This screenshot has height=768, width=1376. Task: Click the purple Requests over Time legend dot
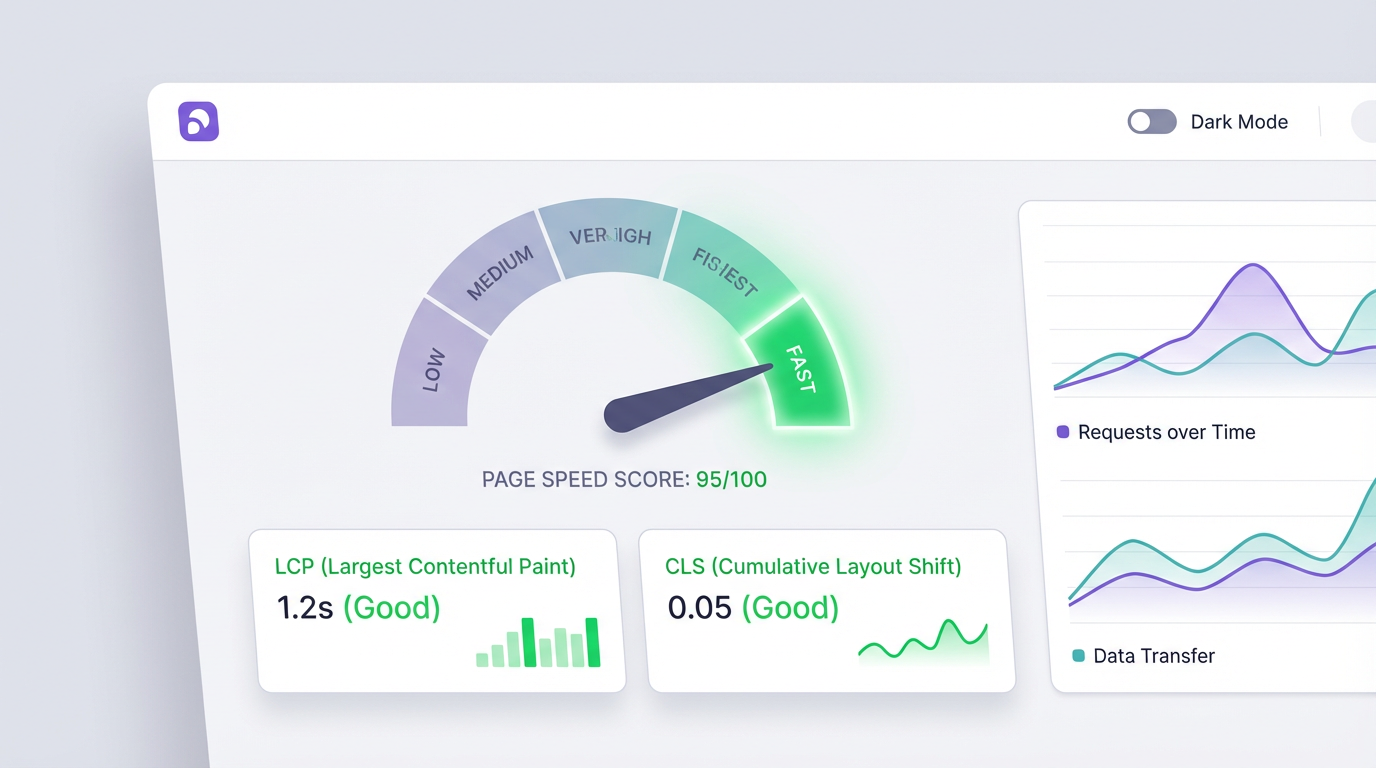tap(1063, 432)
